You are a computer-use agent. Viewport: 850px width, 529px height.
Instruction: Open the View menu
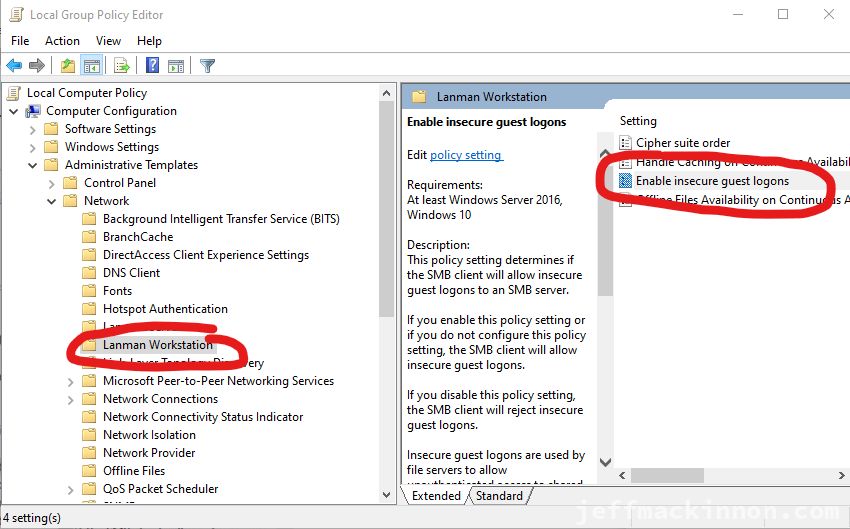(x=108, y=41)
